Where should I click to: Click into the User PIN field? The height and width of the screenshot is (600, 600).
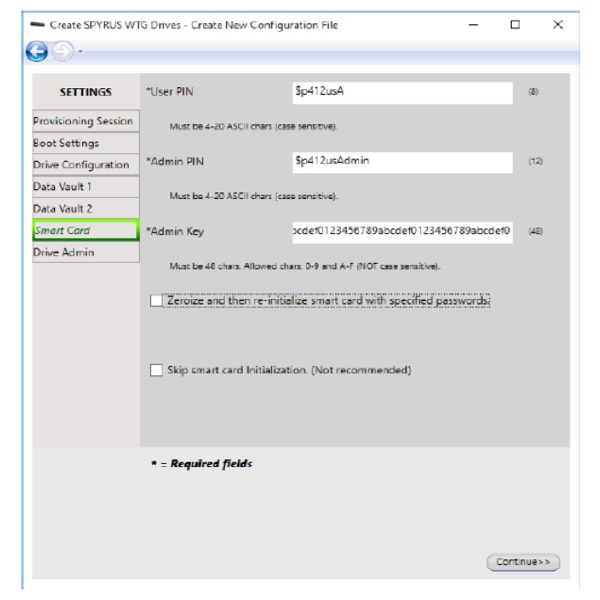[403, 93]
